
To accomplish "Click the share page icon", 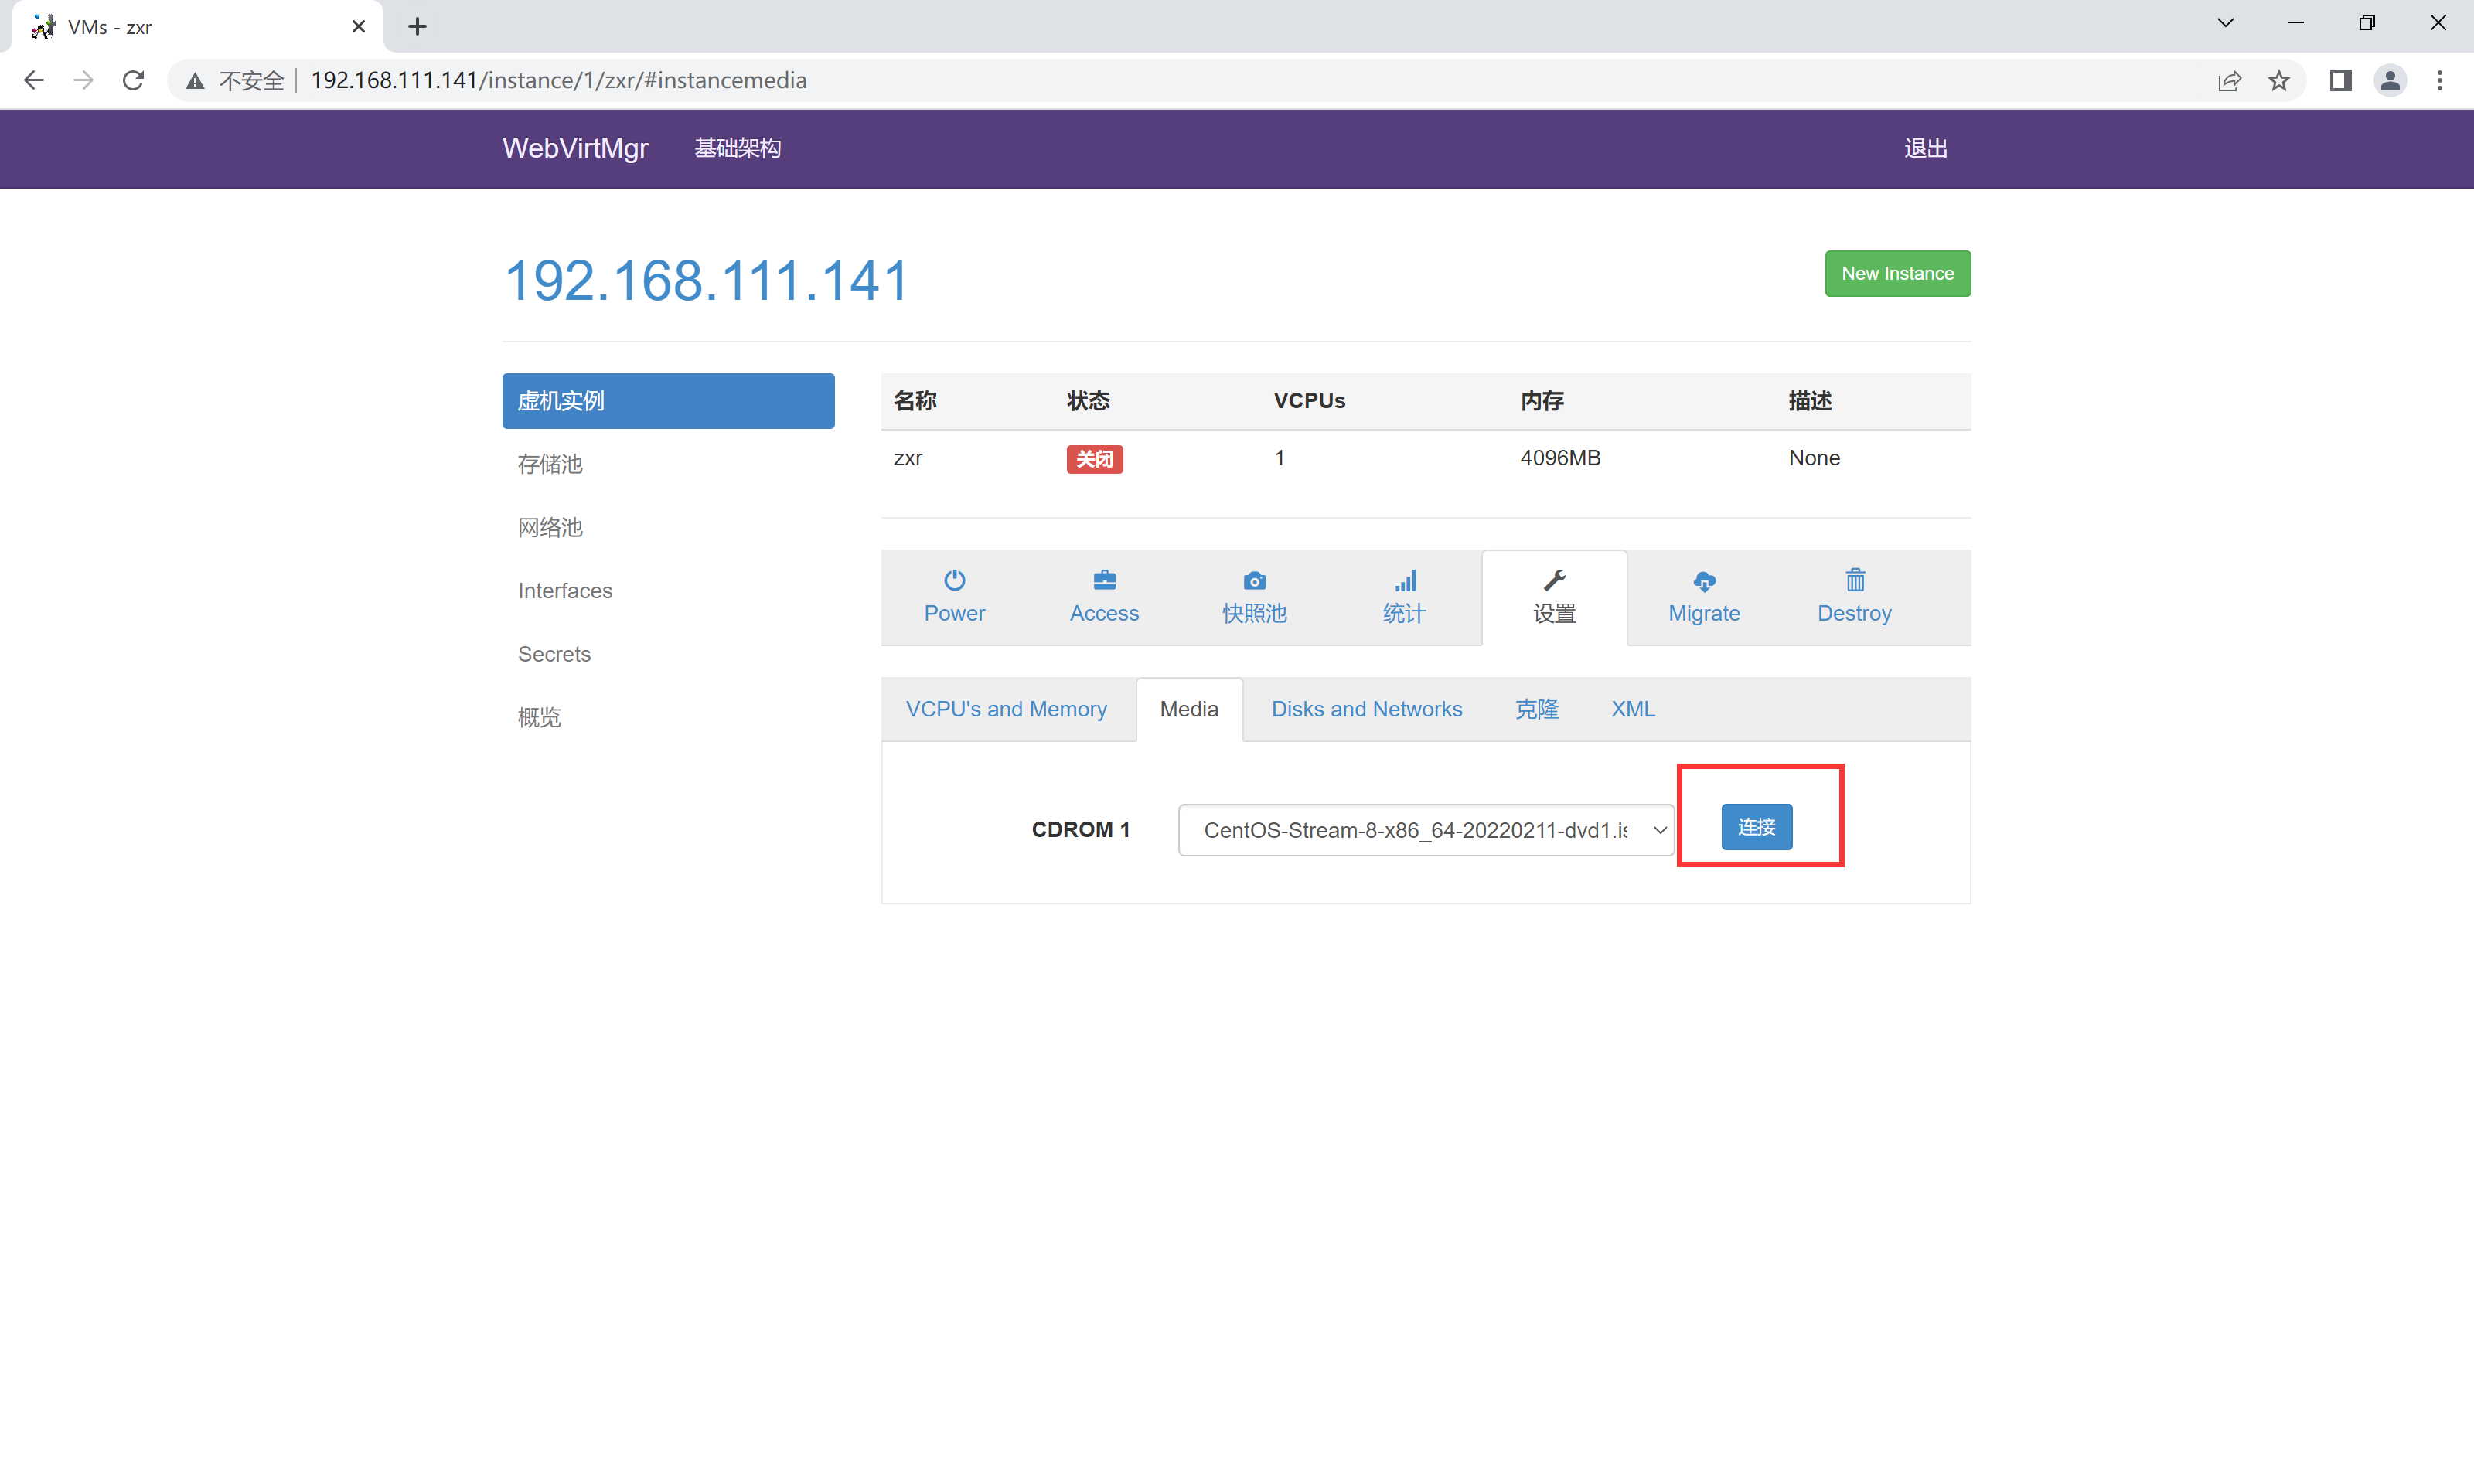I will point(2229,80).
